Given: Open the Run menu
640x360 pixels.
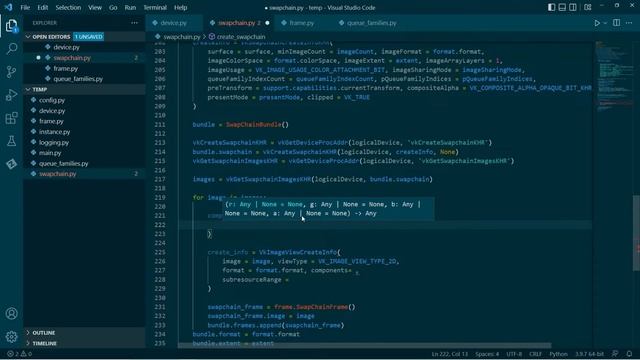Looking at the screenshot, I should pyautogui.click(x=130, y=7).
